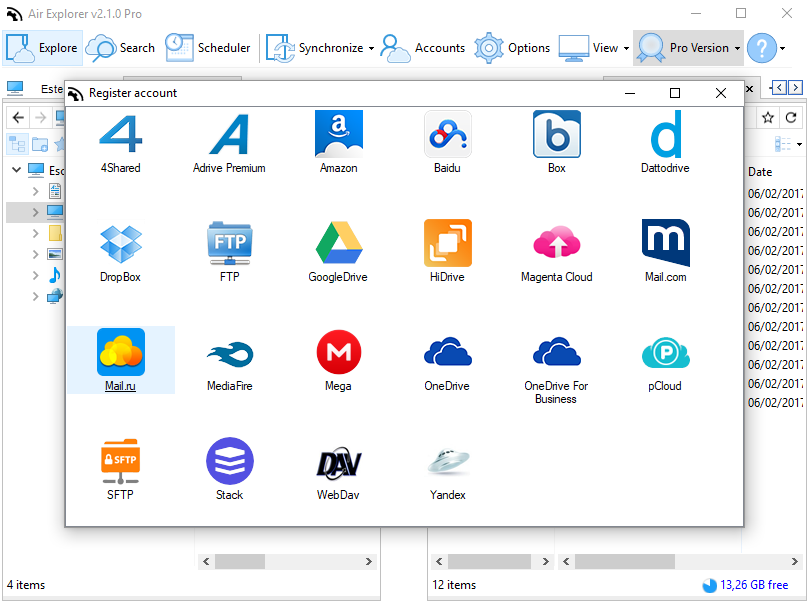The height and width of the screenshot is (603, 808).
Task: Click the '4 items' status text
Action: coord(26,585)
